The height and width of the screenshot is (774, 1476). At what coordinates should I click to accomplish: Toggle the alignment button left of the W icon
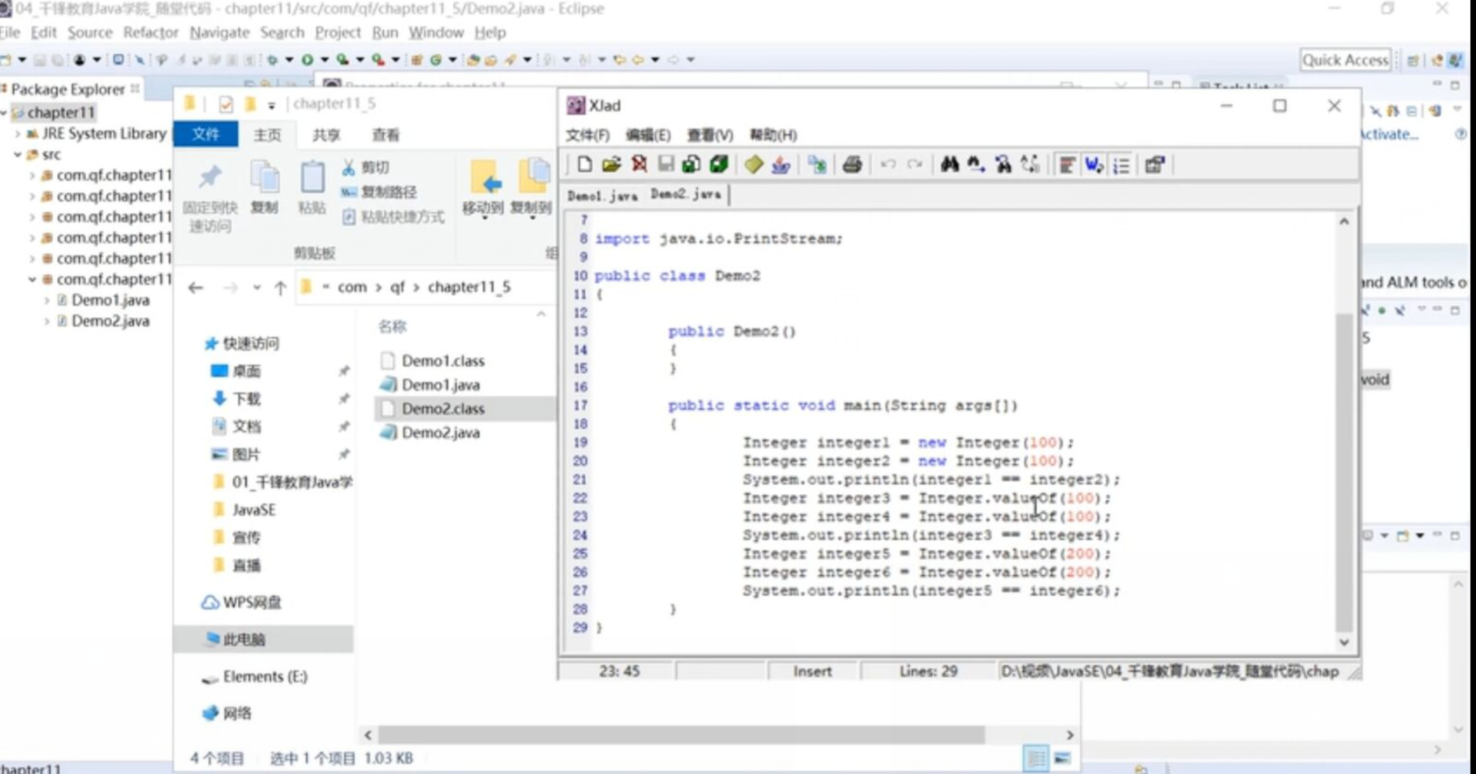(1067, 165)
